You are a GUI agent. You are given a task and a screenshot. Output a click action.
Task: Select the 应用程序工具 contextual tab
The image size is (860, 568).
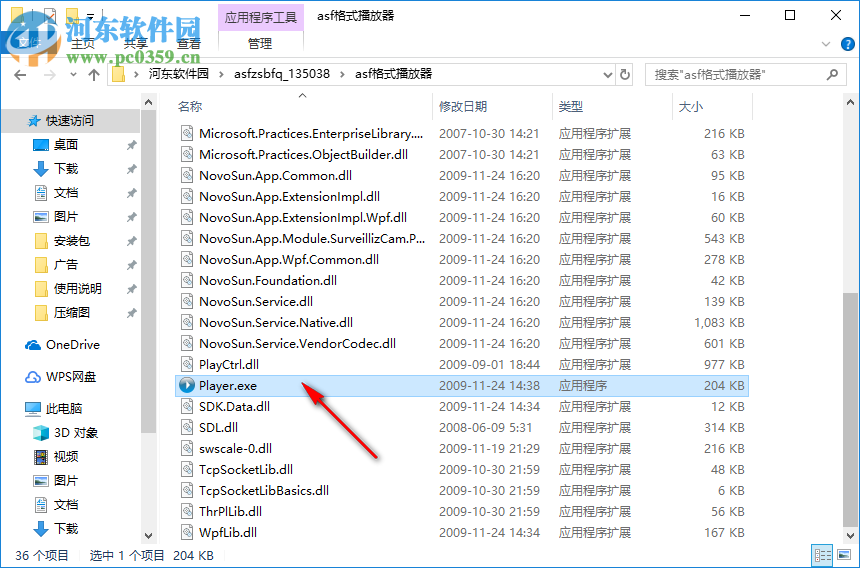tap(261, 17)
